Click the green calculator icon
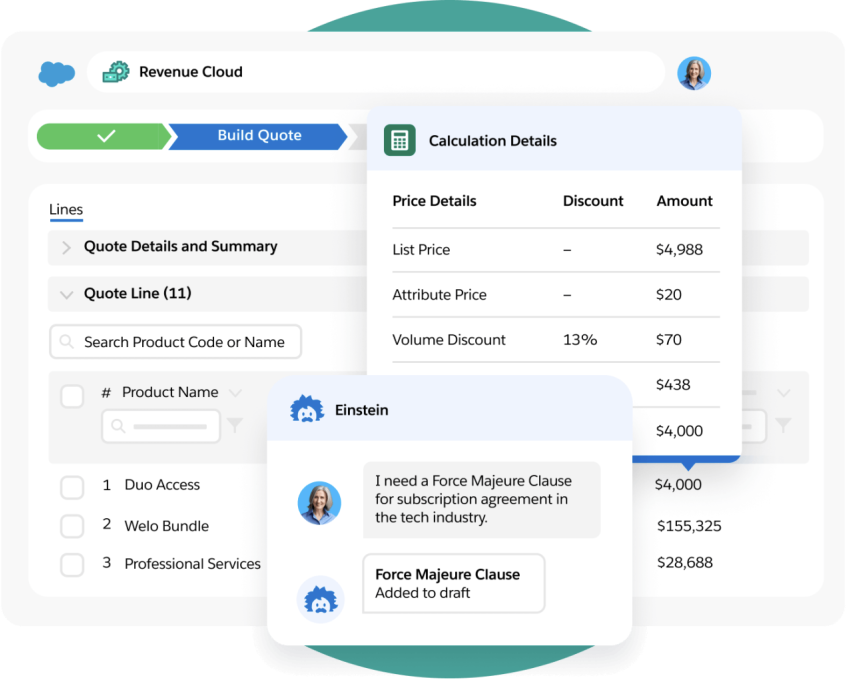This screenshot has width=846, height=679. pyautogui.click(x=400, y=140)
